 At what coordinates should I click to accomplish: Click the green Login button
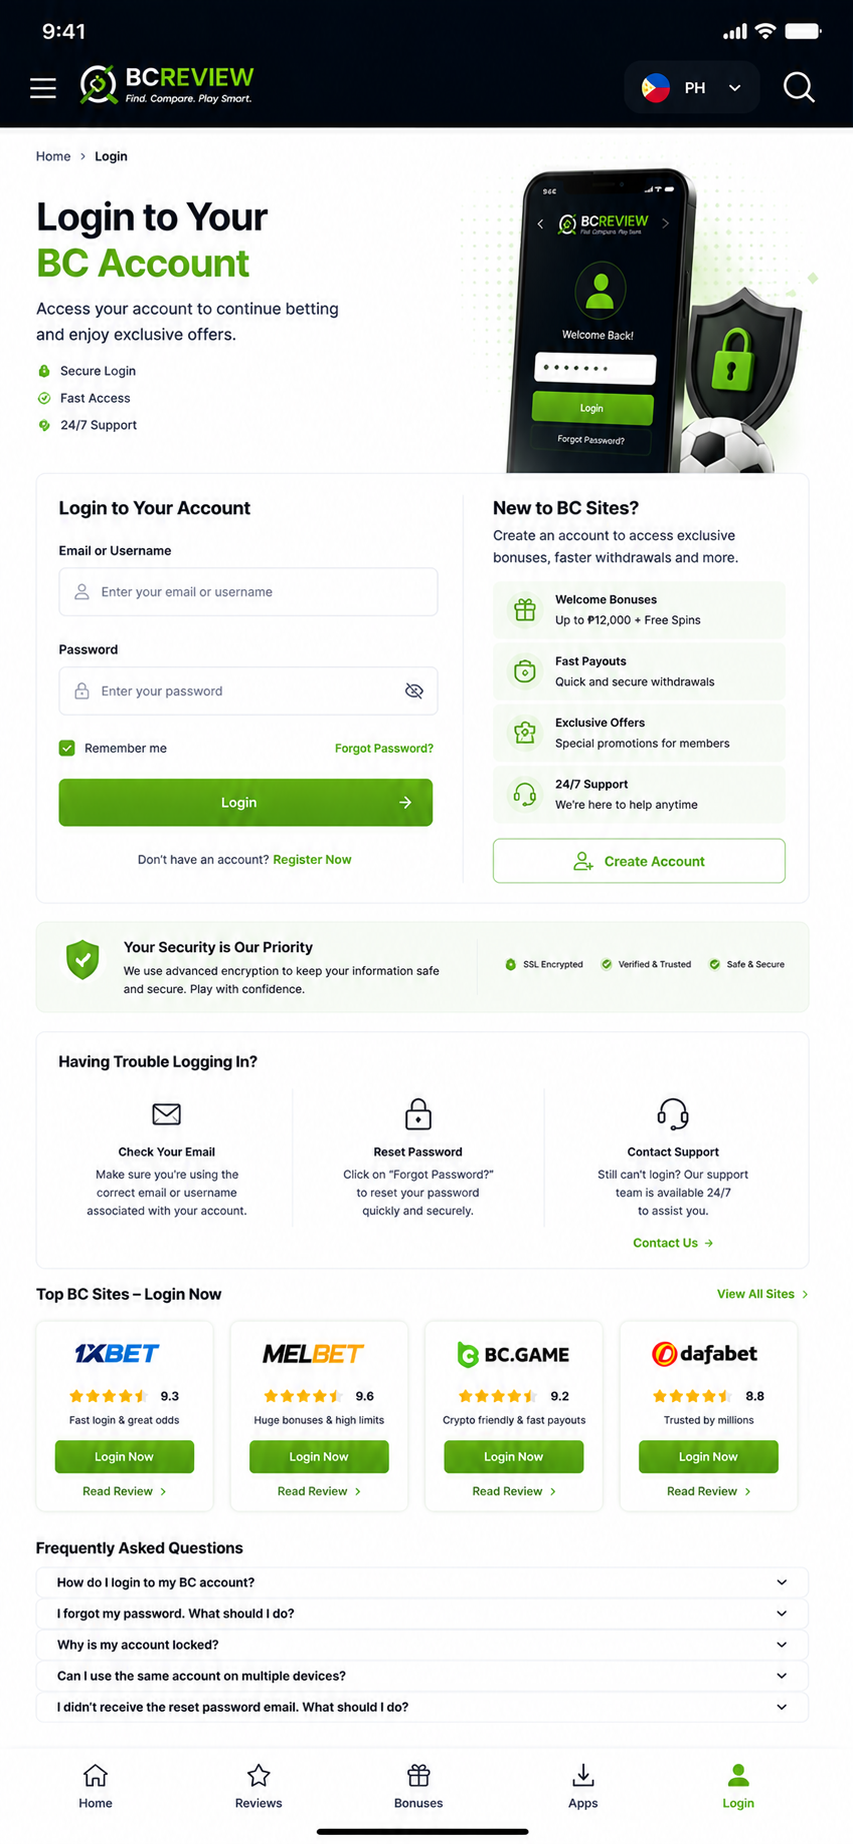246,802
